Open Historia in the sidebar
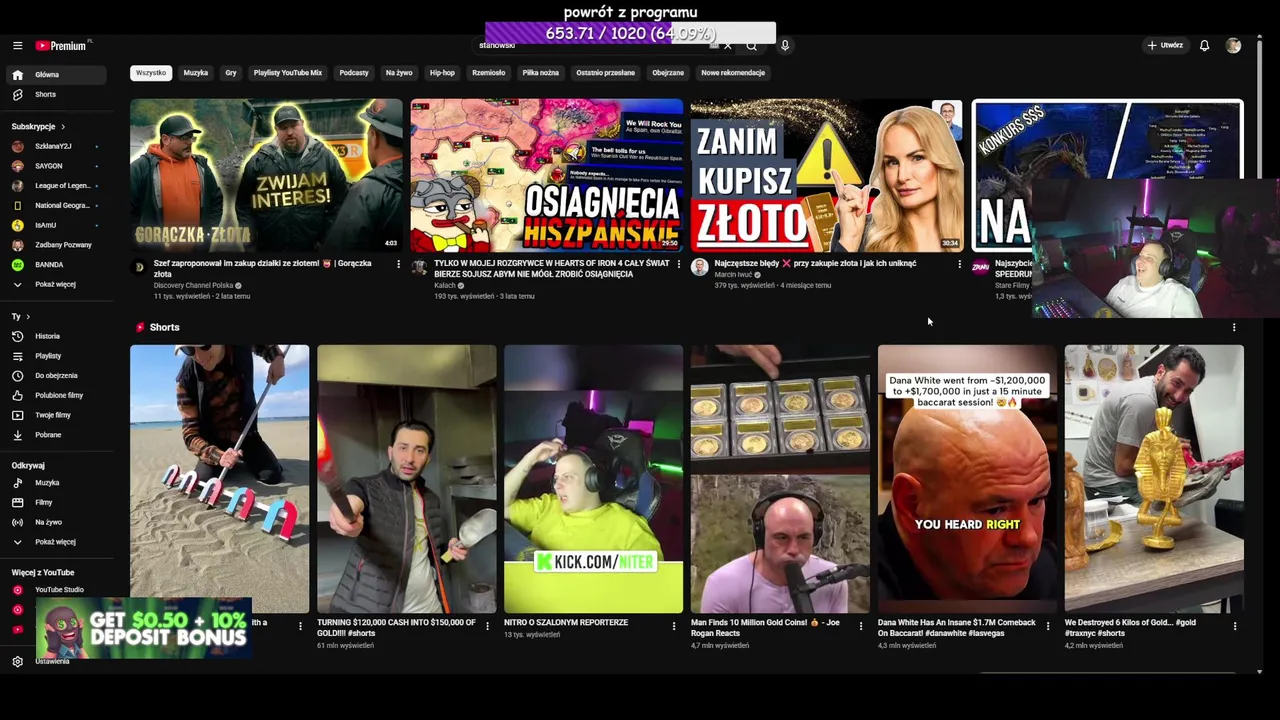The height and width of the screenshot is (720, 1280). pyautogui.click(x=55, y=337)
